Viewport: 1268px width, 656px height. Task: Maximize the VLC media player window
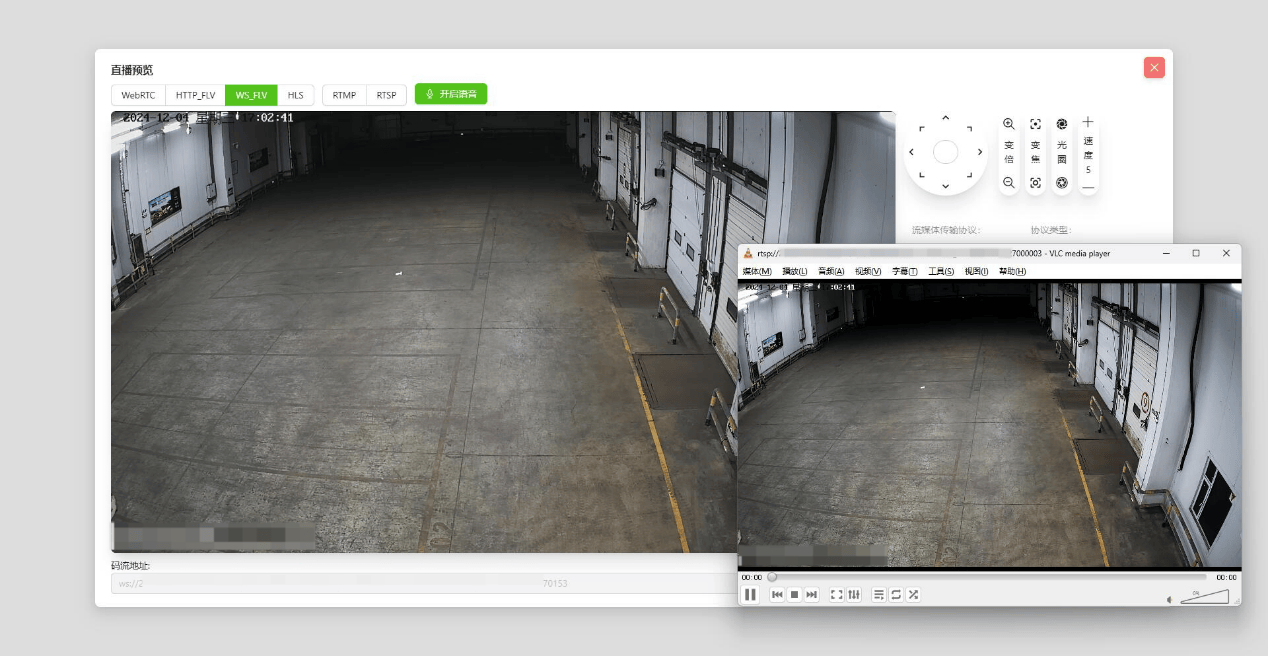click(1196, 253)
